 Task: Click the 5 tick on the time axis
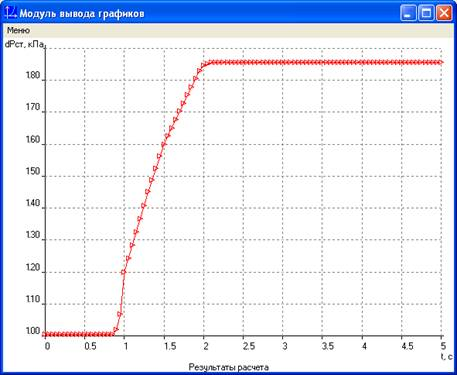tap(443, 346)
